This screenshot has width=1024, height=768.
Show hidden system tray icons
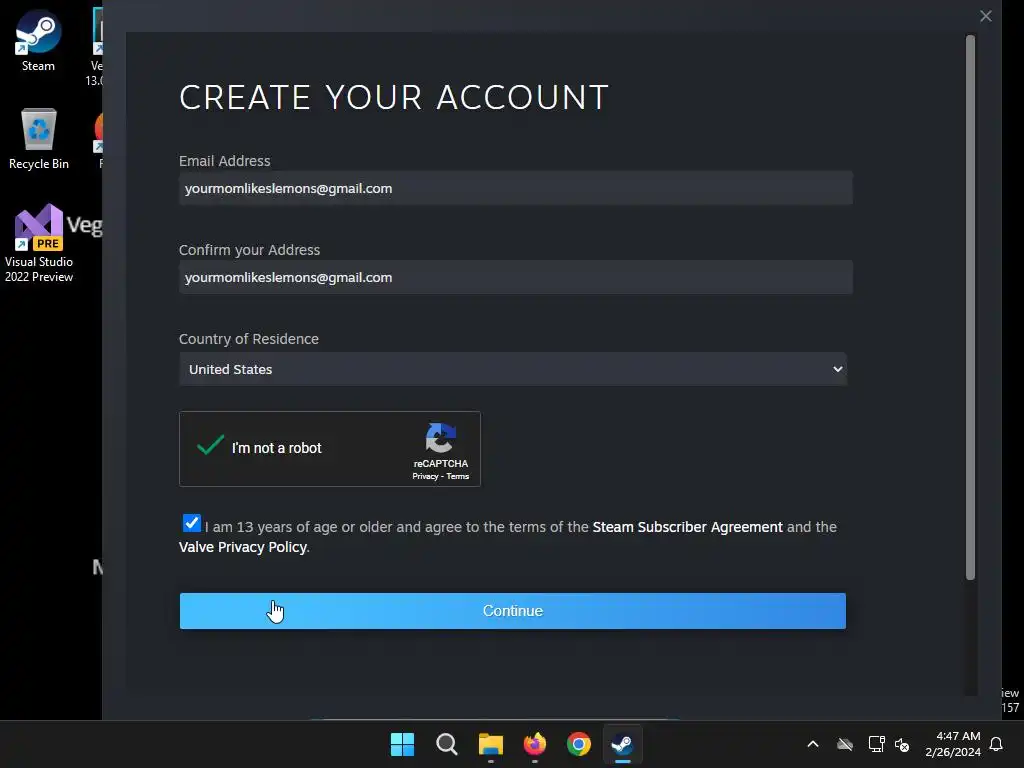pyautogui.click(x=813, y=744)
